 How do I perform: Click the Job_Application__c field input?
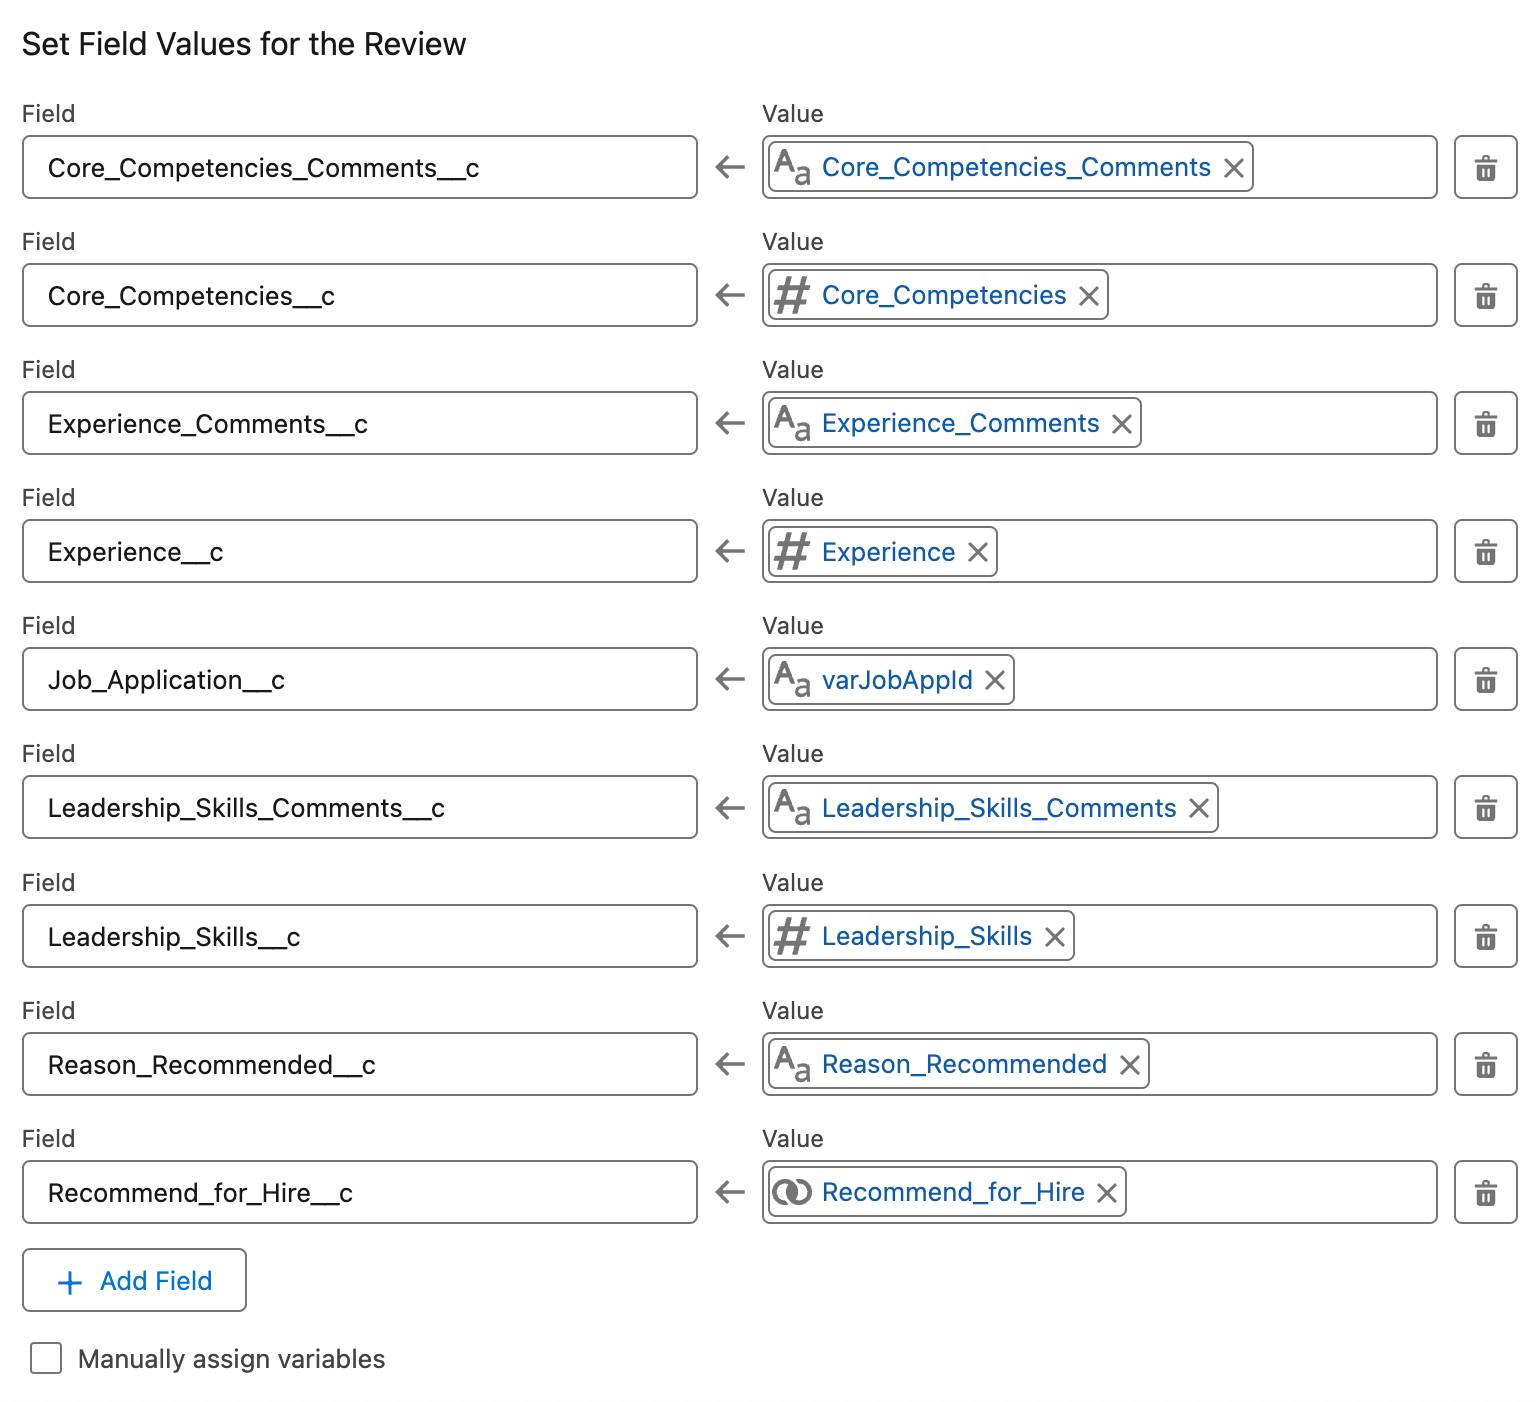[360, 679]
